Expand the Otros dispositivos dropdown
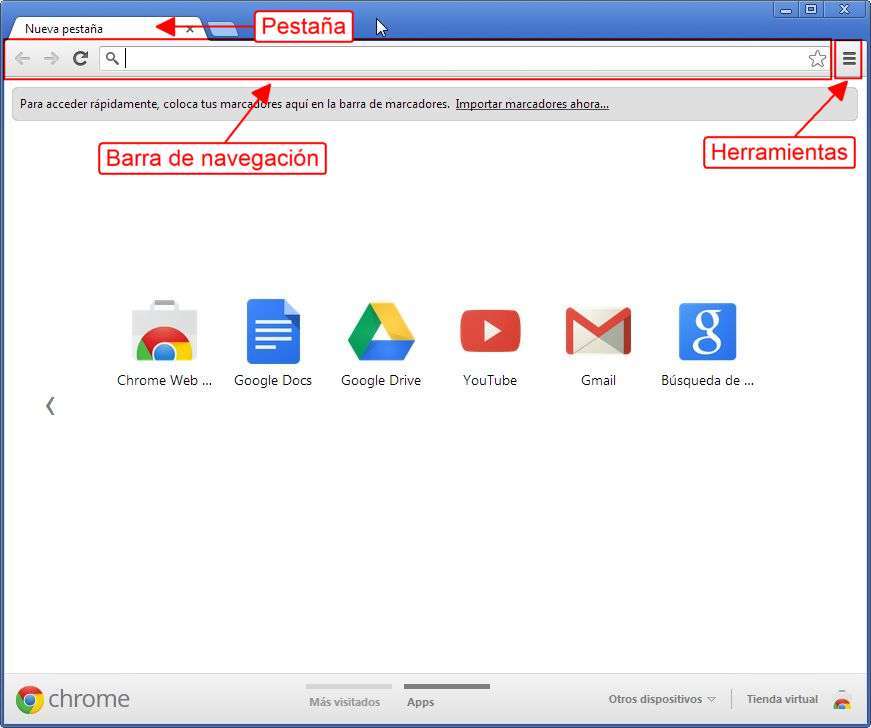 pos(662,699)
